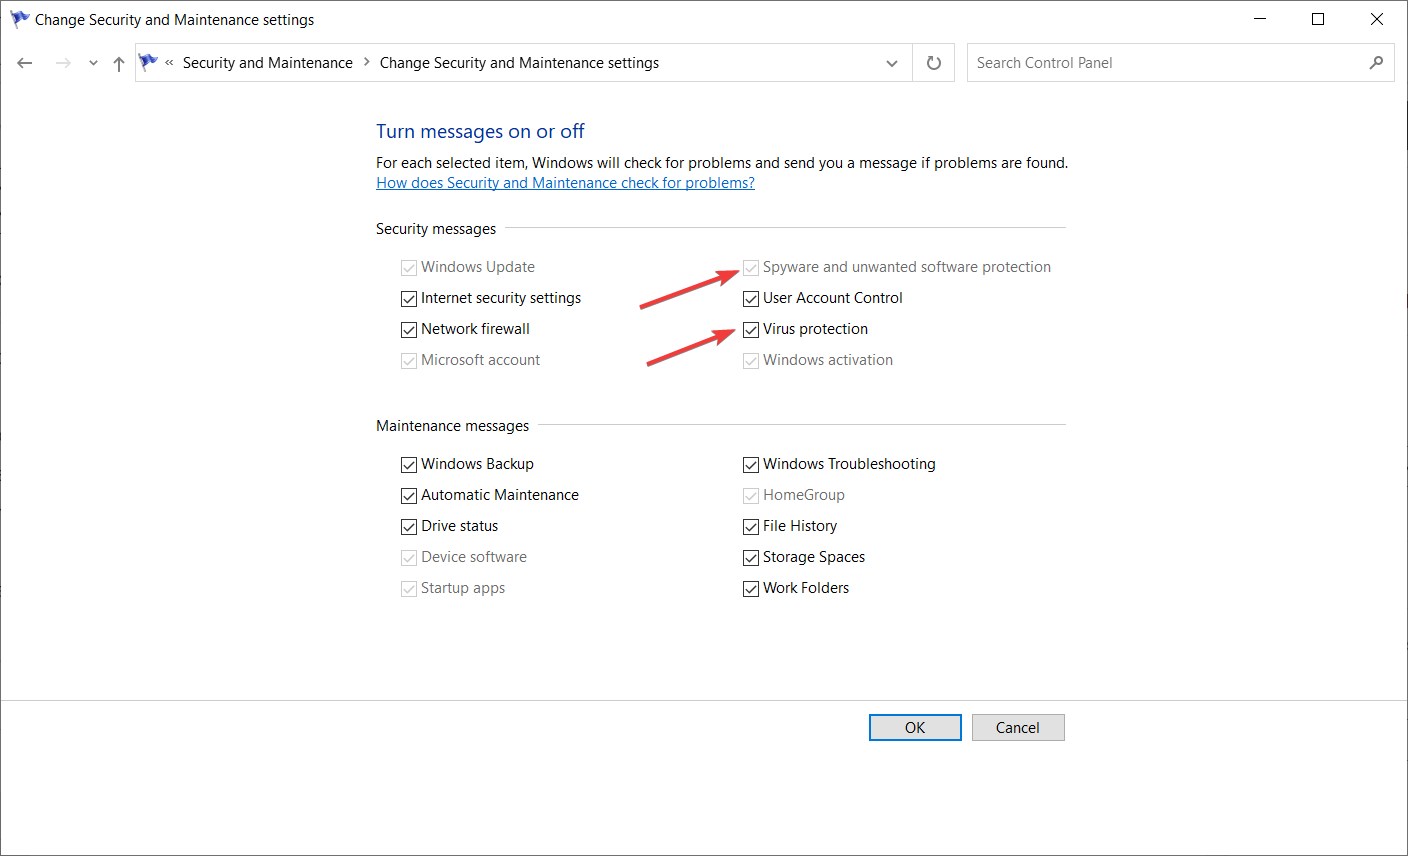Image resolution: width=1408 pixels, height=856 pixels.
Task: Toggle the File History checkbox
Action: pos(751,527)
